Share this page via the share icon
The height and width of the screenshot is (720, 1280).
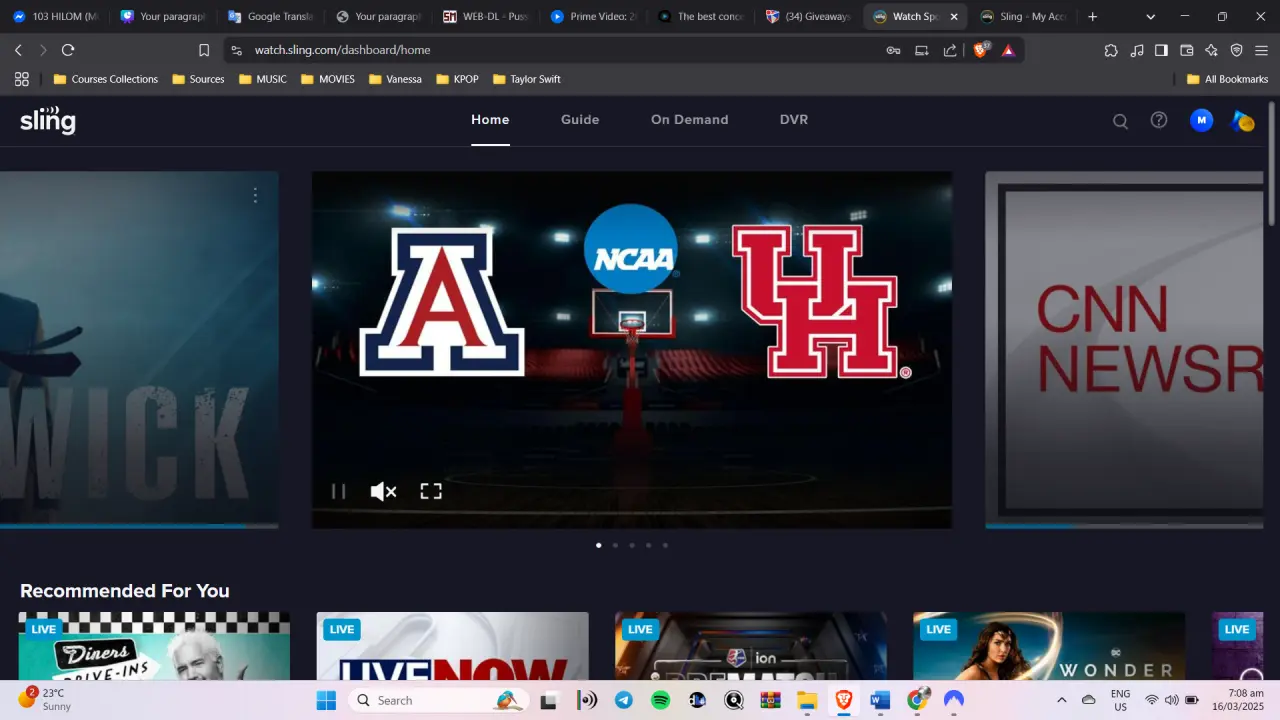click(x=950, y=50)
